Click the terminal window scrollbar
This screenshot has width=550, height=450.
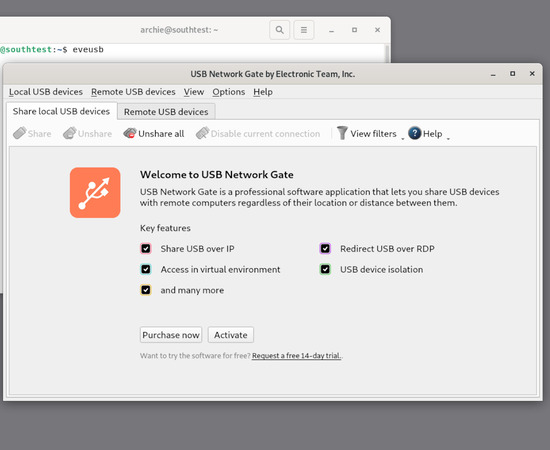pos(387,53)
